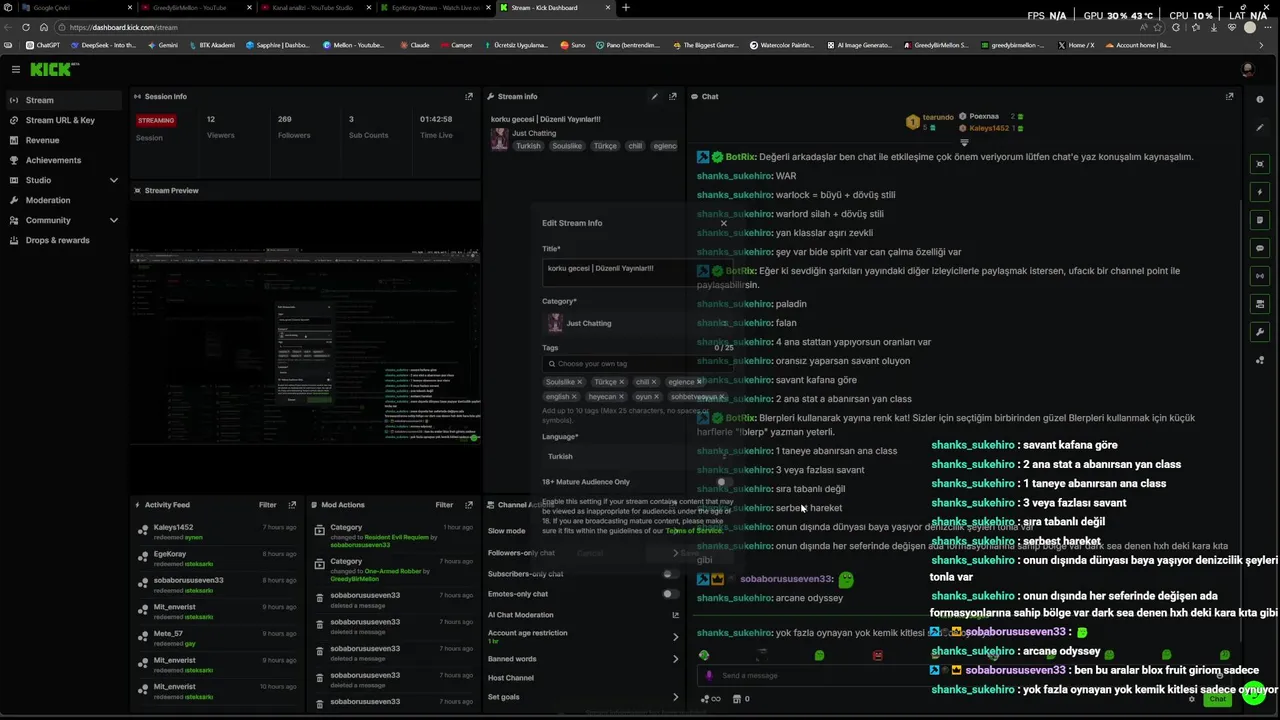Click the green Chat send button
The image size is (1280, 720).
pos(1217,699)
